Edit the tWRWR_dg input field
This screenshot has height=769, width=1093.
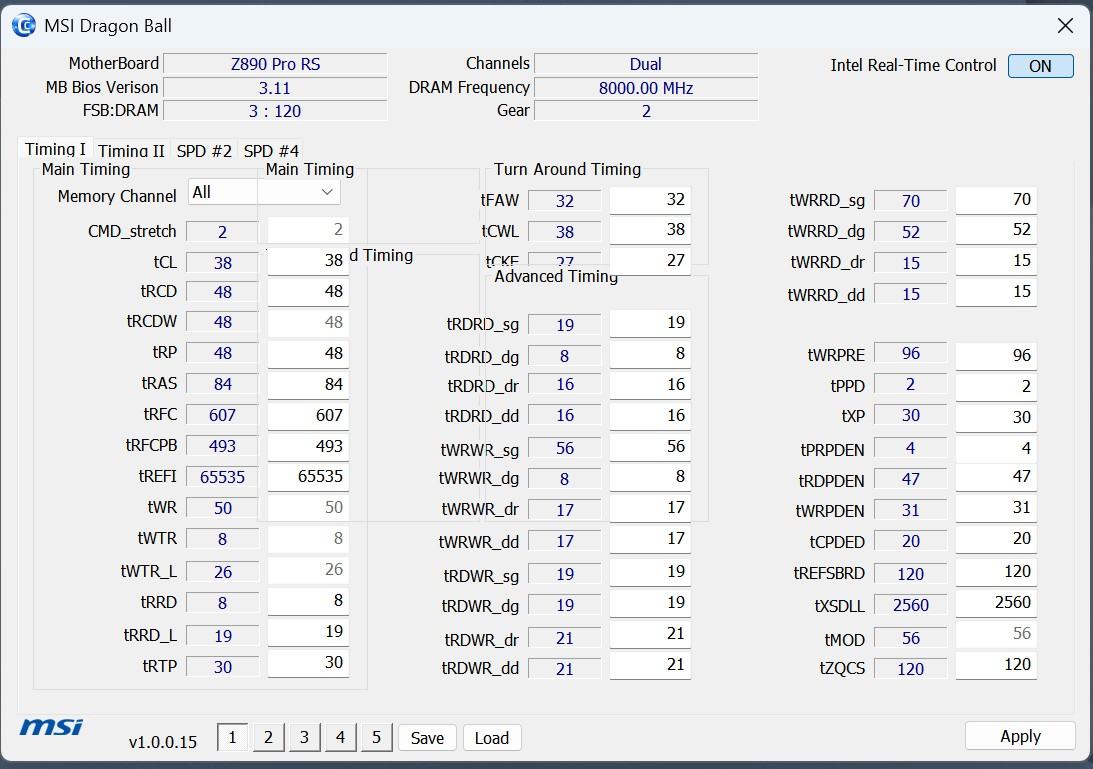pyautogui.click(x=650, y=477)
